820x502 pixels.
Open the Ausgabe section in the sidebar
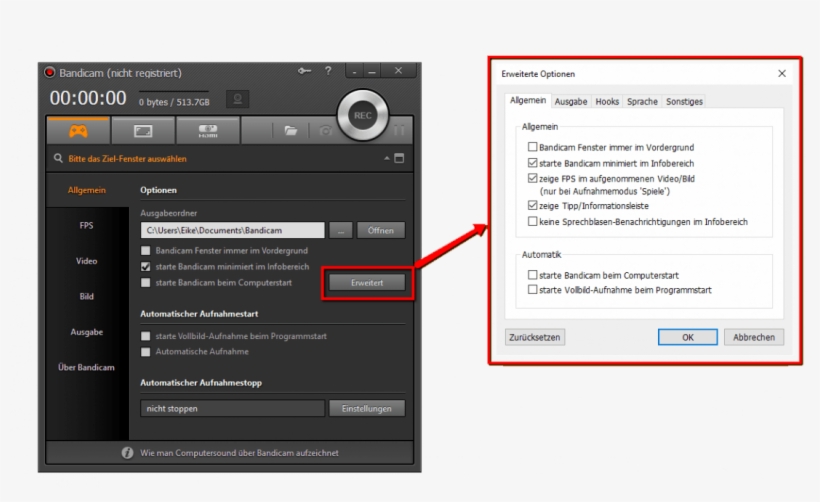coord(87,332)
